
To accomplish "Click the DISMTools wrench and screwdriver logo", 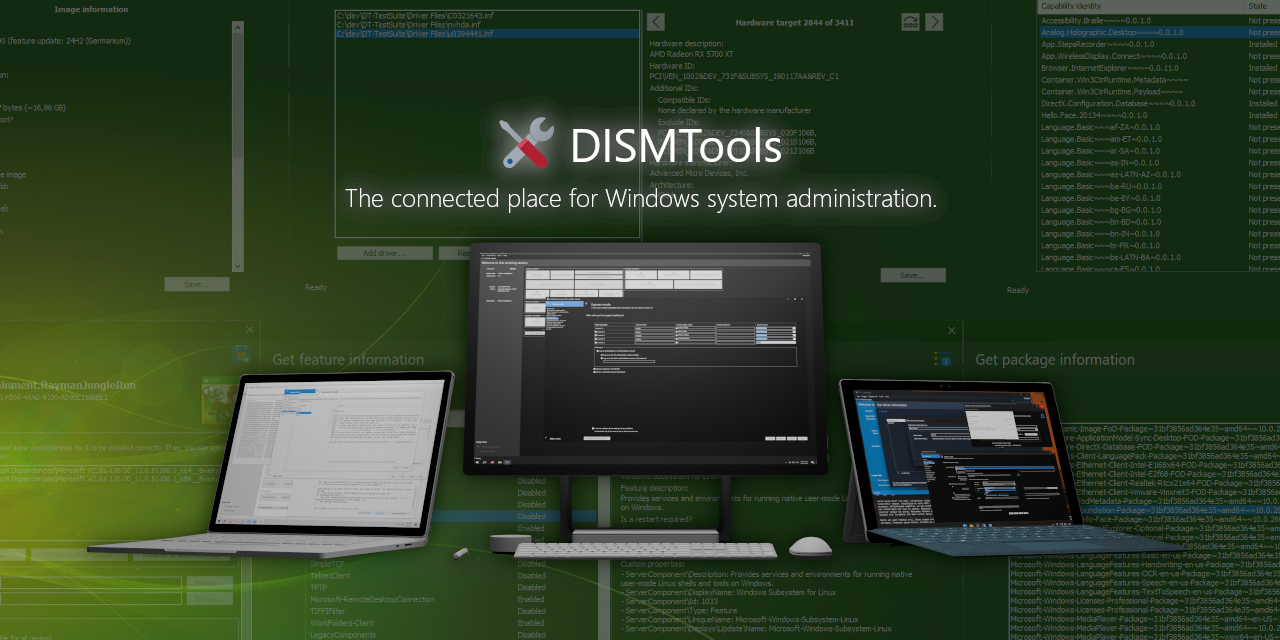I will [526, 142].
